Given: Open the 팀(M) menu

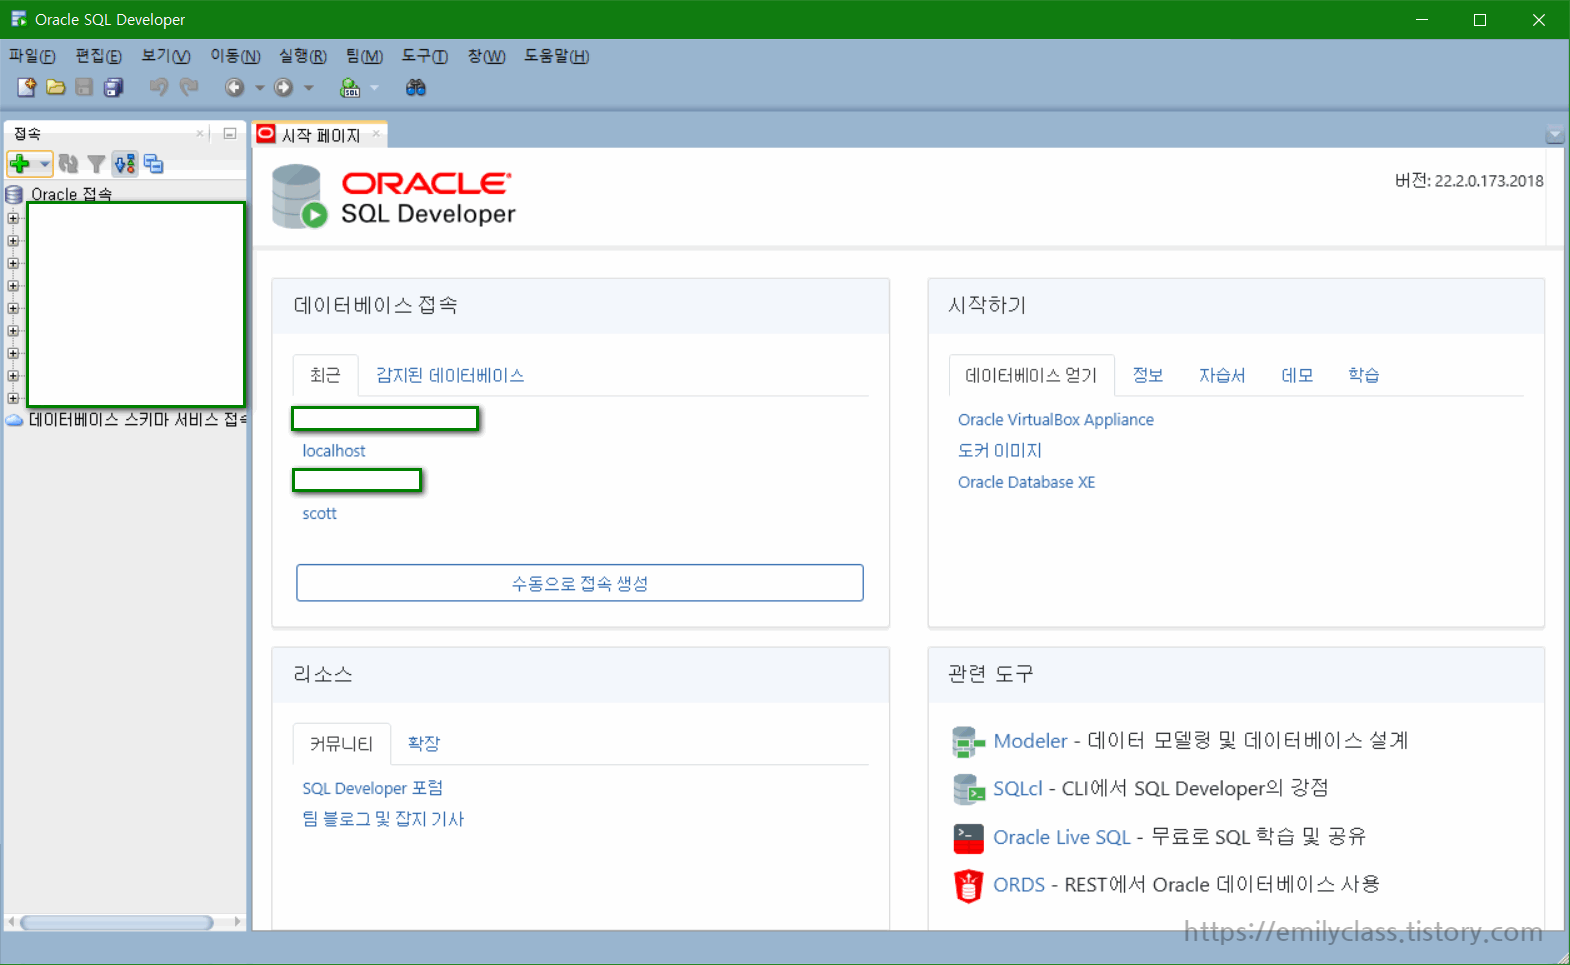Looking at the screenshot, I should click(364, 56).
